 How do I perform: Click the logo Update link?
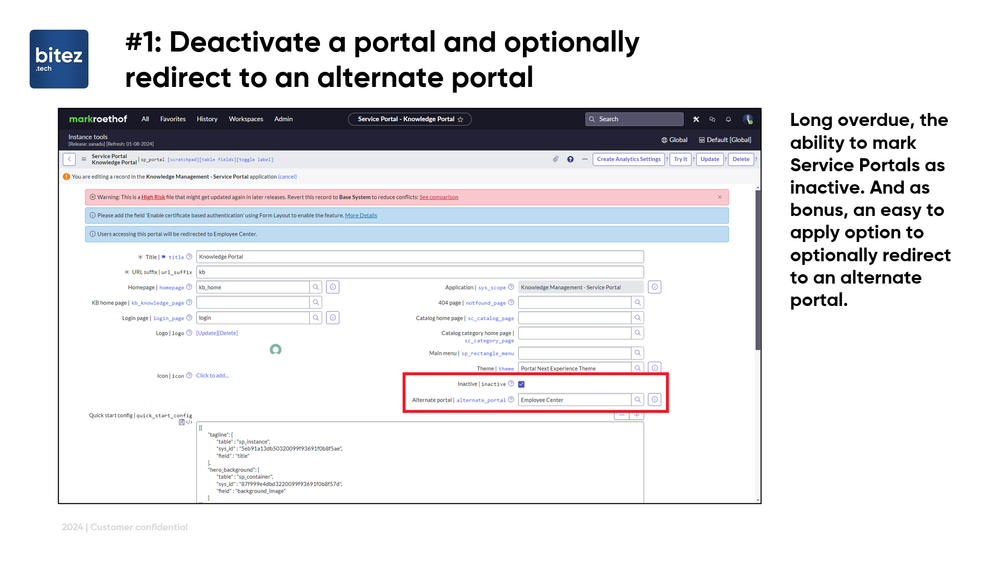[x=206, y=333]
